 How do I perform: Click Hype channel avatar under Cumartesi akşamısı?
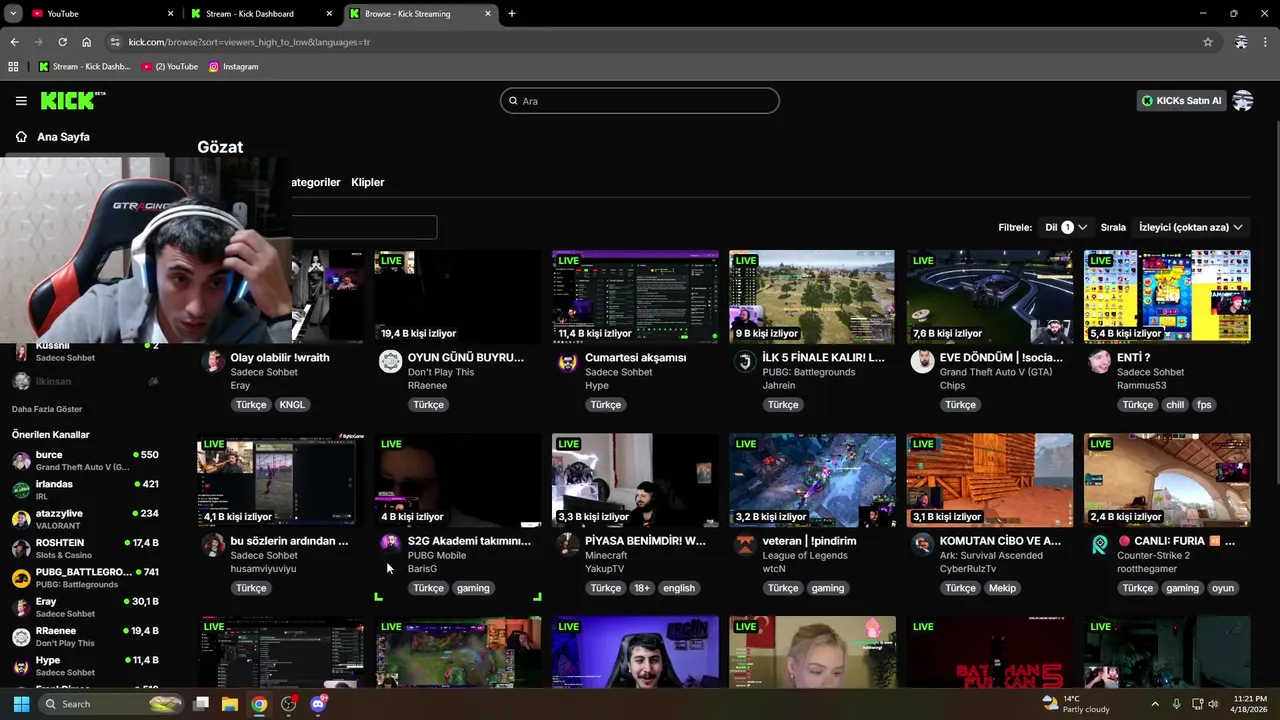[567, 362]
